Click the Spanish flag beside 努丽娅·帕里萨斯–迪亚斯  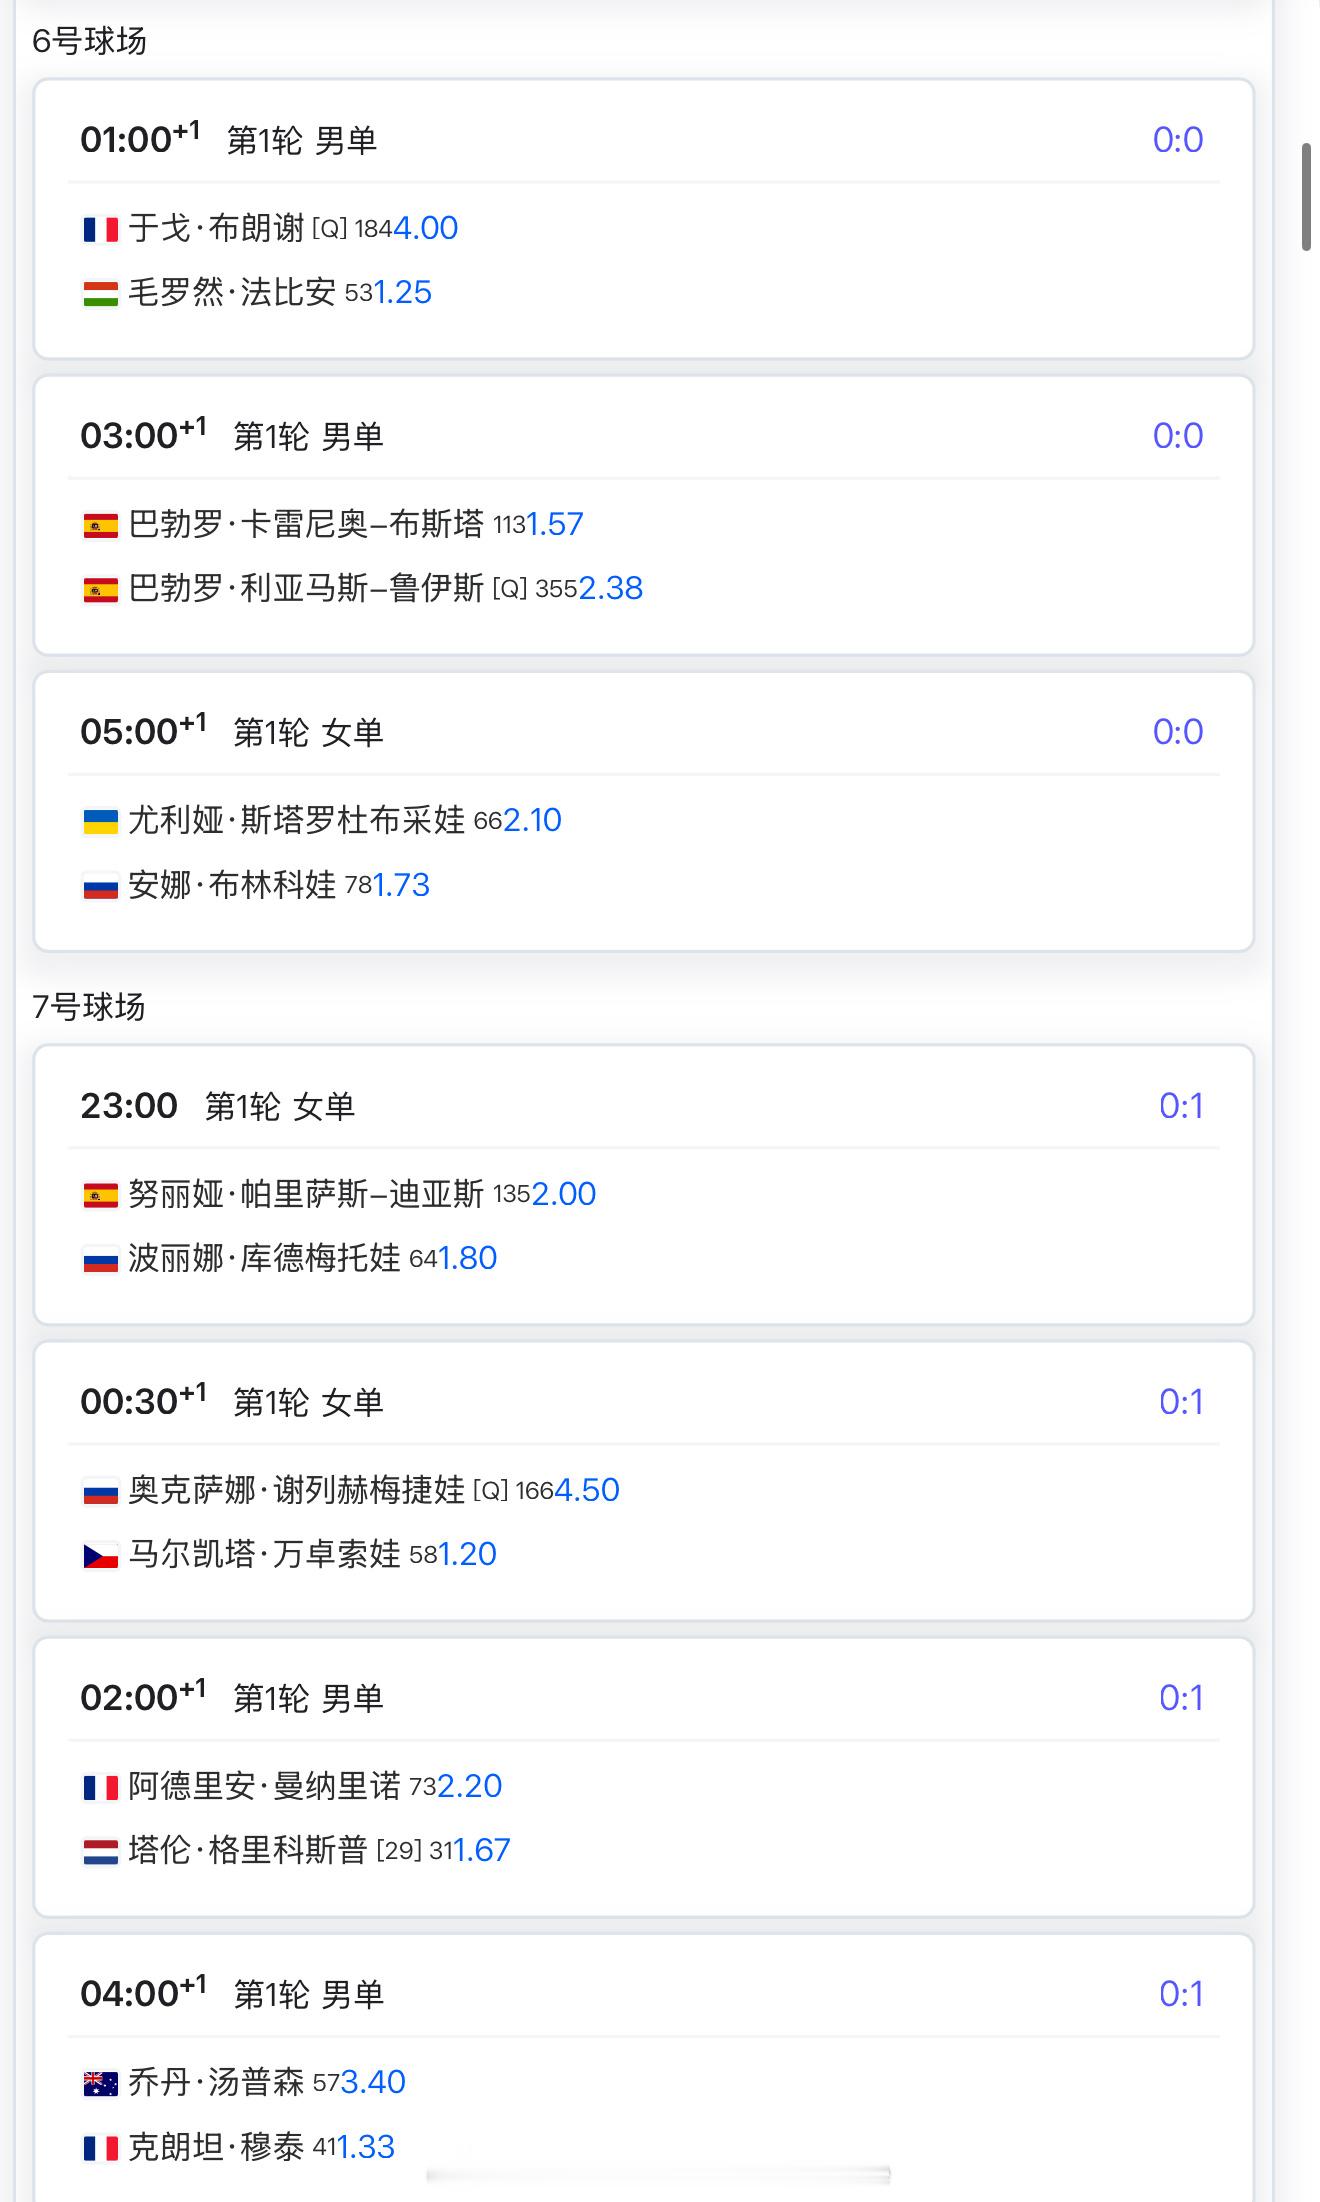pyautogui.click(x=100, y=1196)
